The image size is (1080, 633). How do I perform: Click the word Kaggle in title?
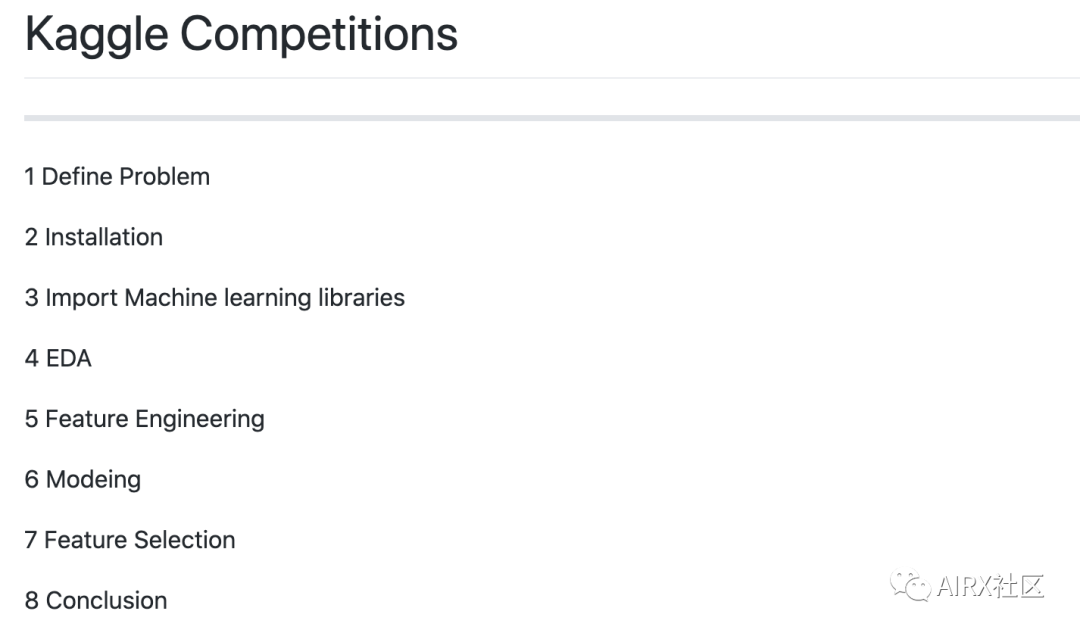[96, 36]
